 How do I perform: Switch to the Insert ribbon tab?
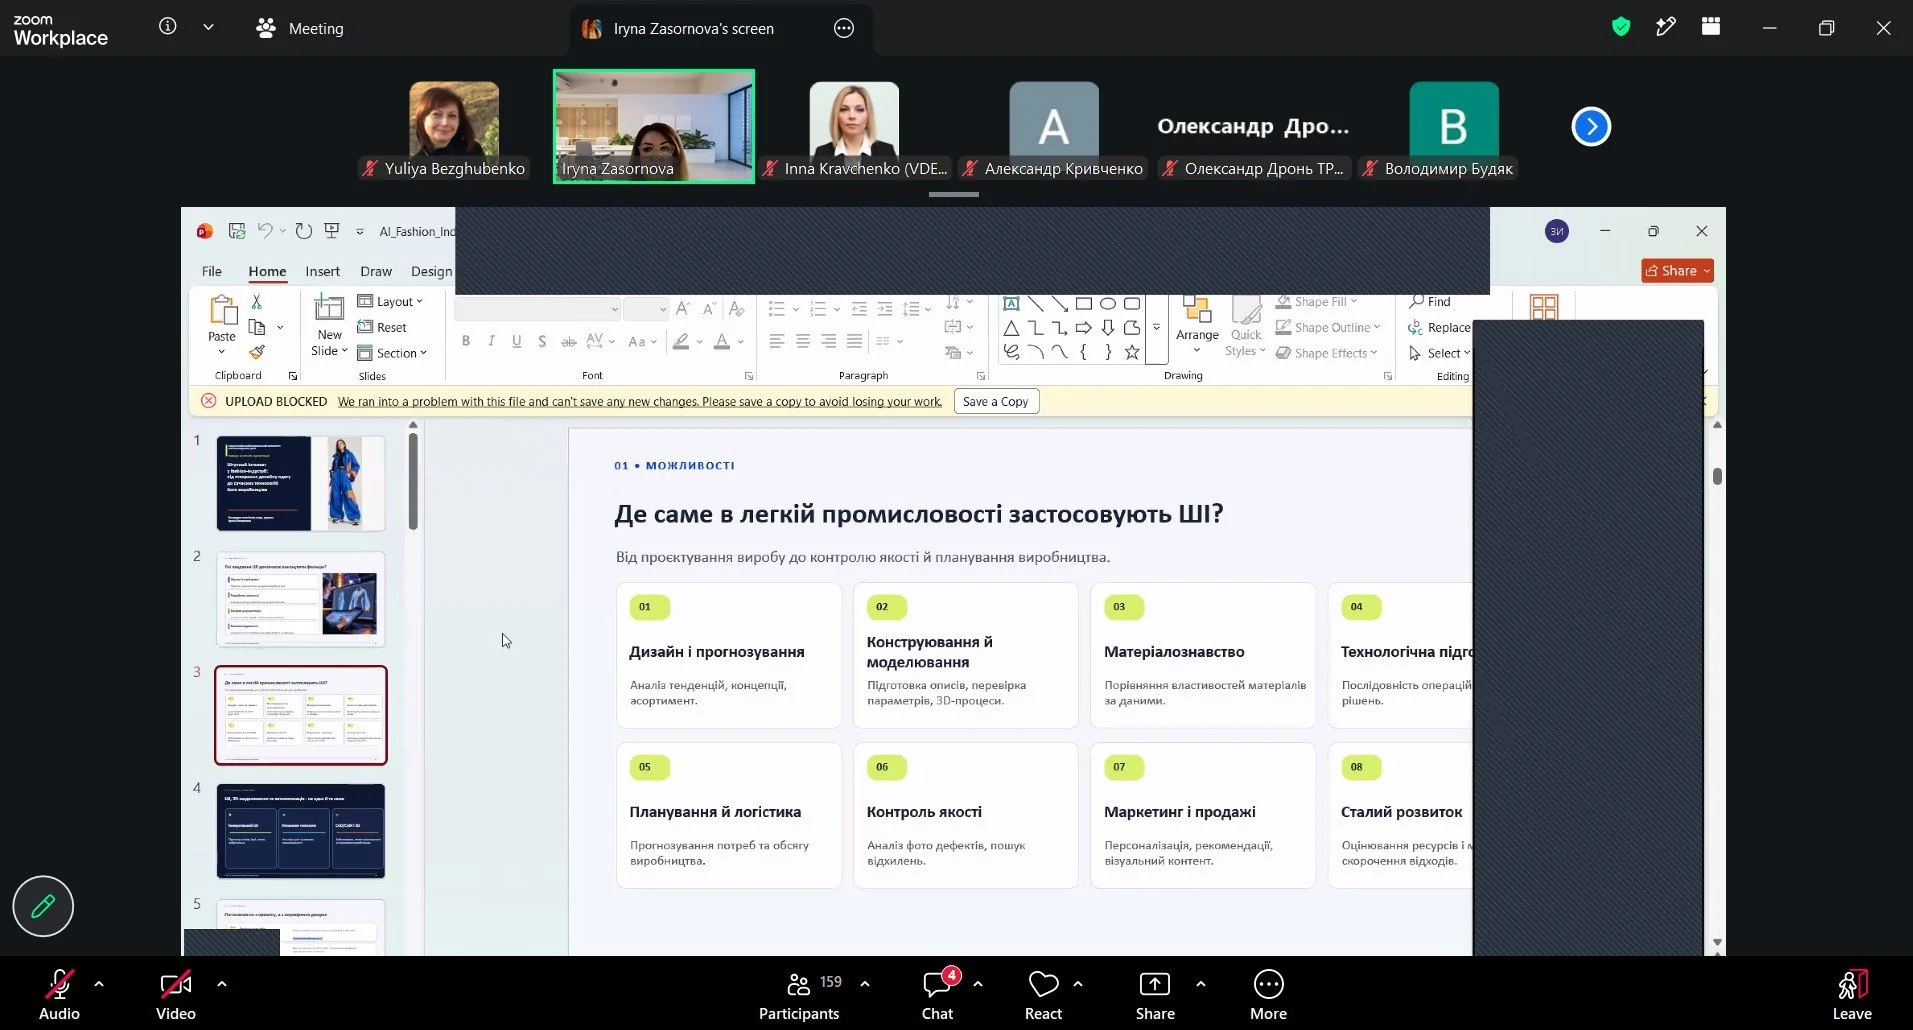tap(322, 271)
